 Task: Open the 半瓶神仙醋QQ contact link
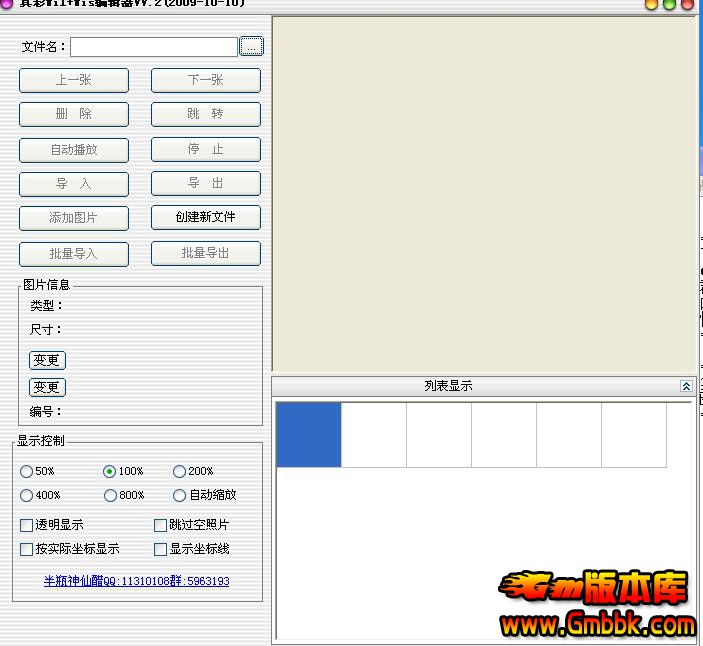[x=136, y=581]
